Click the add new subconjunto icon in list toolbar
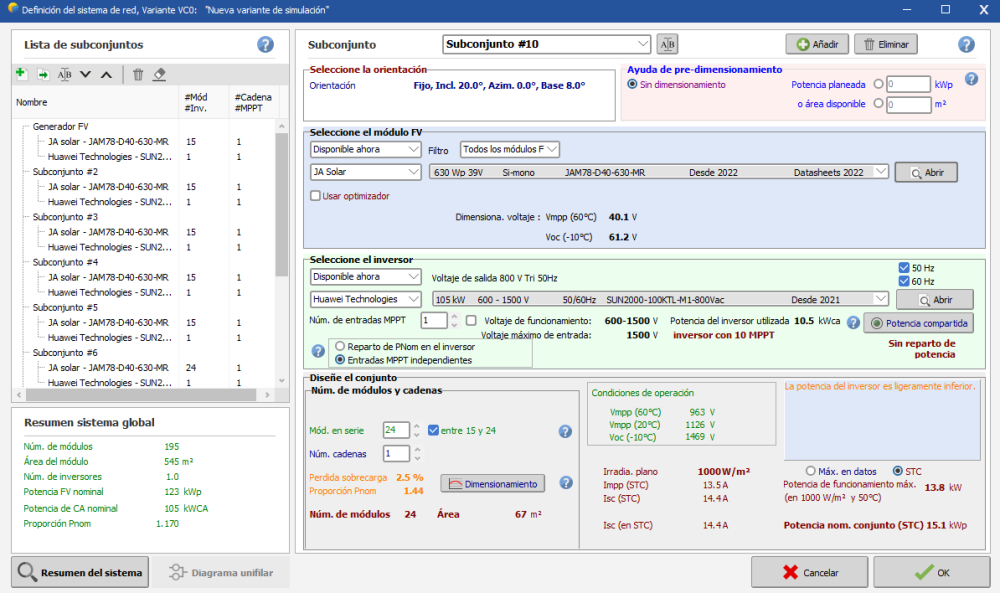The width and height of the screenshot is (1000, 593). [21, 74]
